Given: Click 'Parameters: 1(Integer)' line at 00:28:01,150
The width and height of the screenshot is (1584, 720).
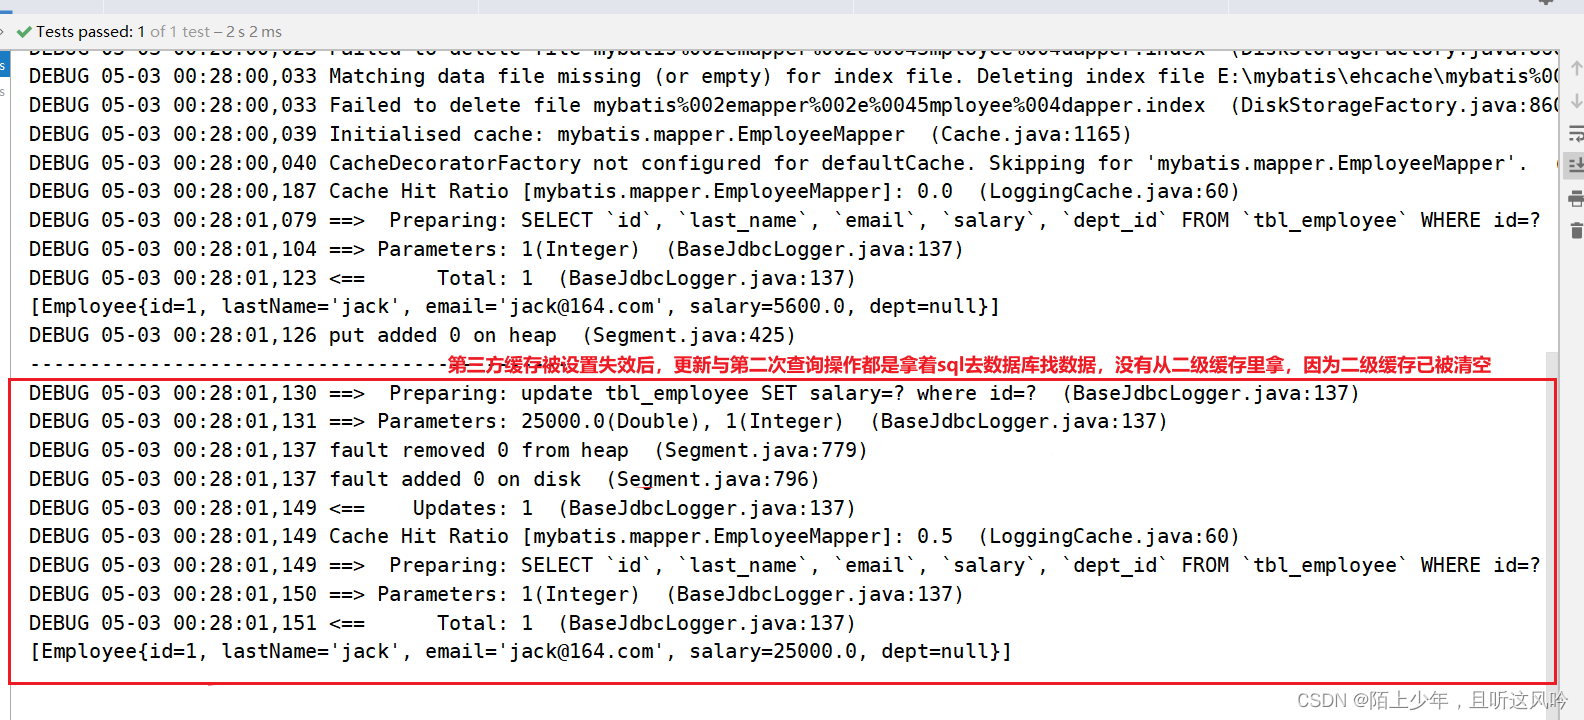Looking at the screenshot, I should [x=496, y=595].
